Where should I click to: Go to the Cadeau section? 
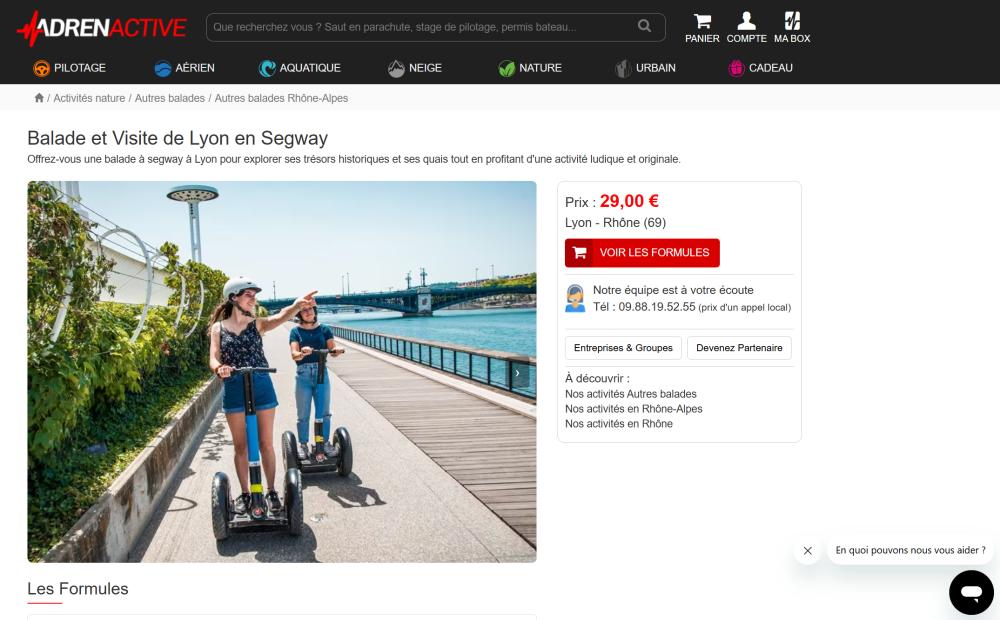760,68
